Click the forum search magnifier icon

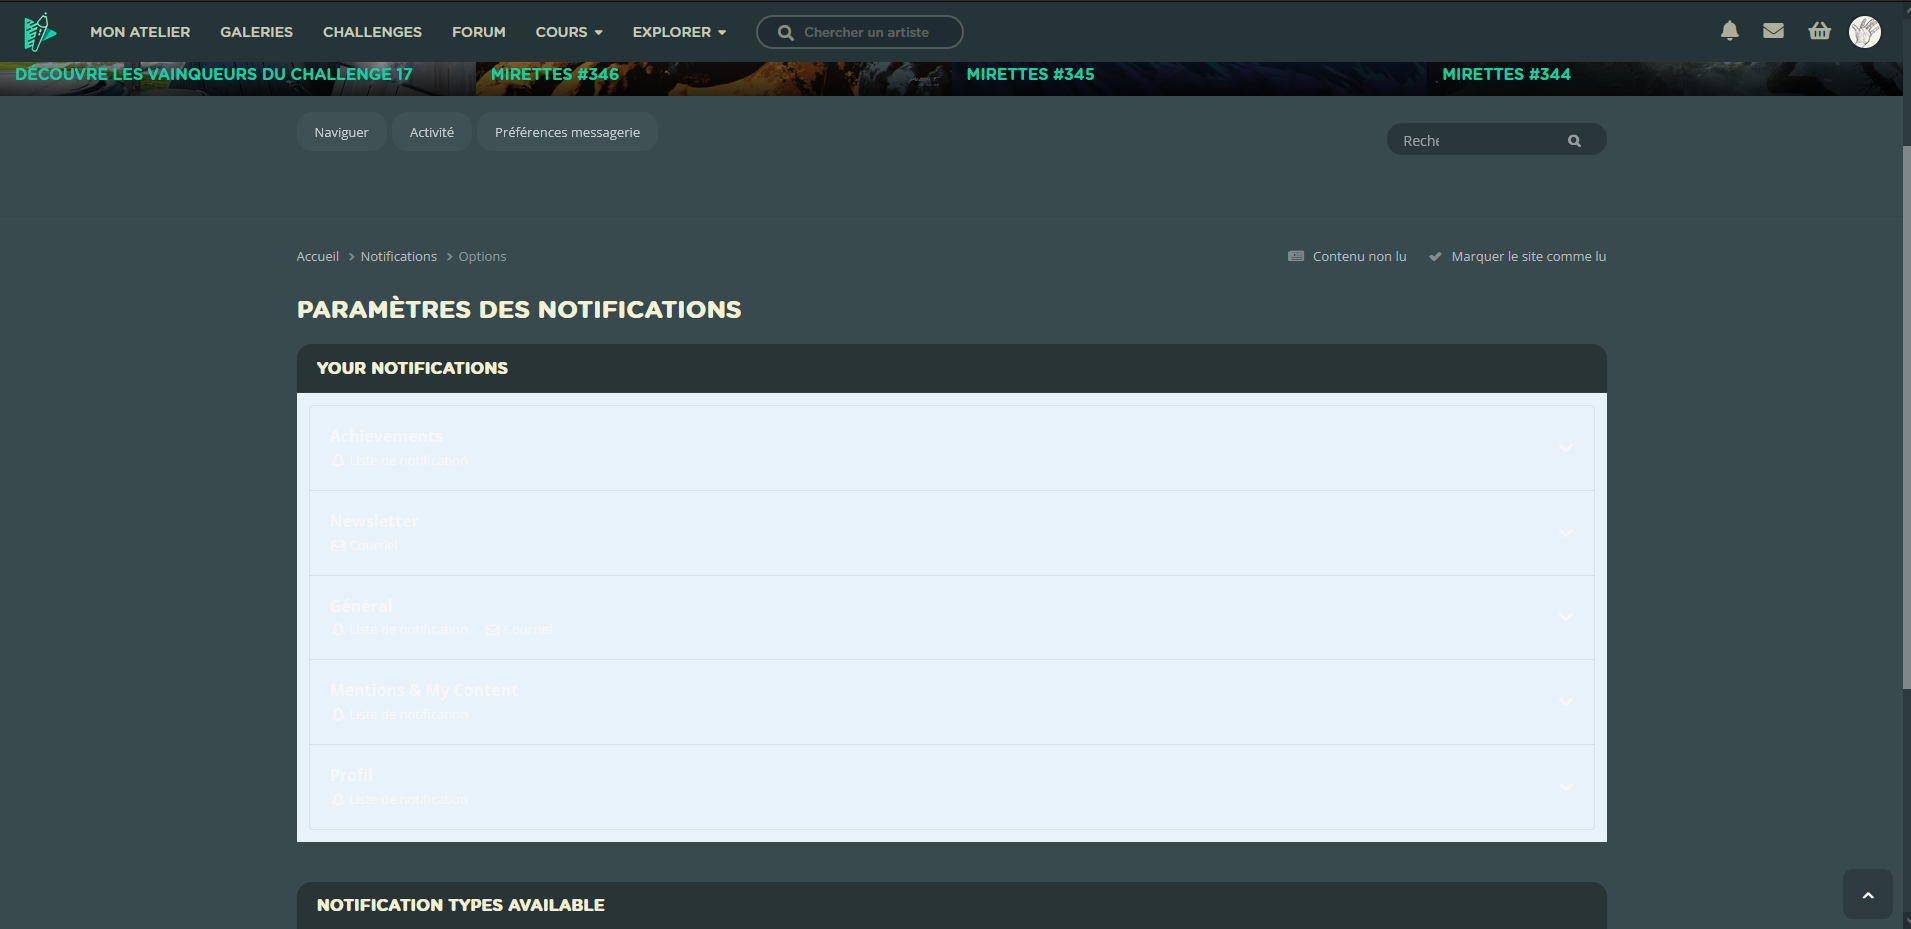(1574, 141)
